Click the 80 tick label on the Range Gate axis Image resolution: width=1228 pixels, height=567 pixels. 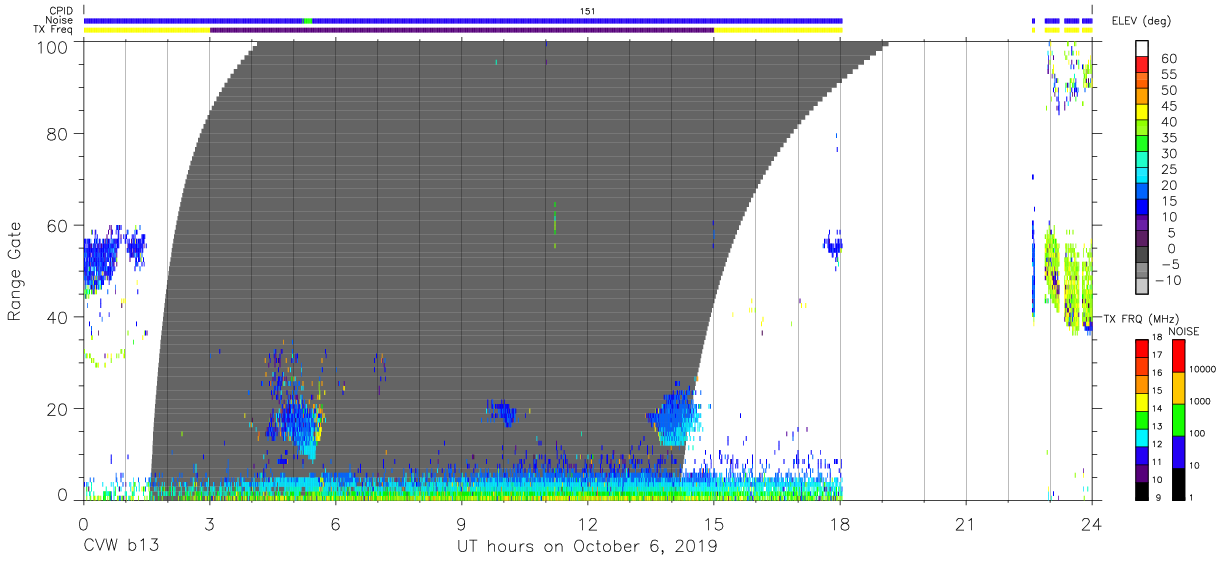[56, 133]
